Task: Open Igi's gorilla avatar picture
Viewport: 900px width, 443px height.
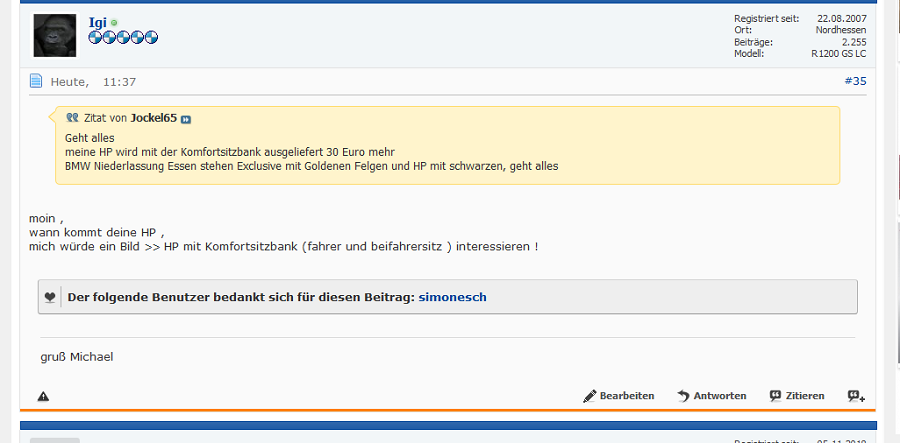Action: pyautogui.click(x=55, y=36)
